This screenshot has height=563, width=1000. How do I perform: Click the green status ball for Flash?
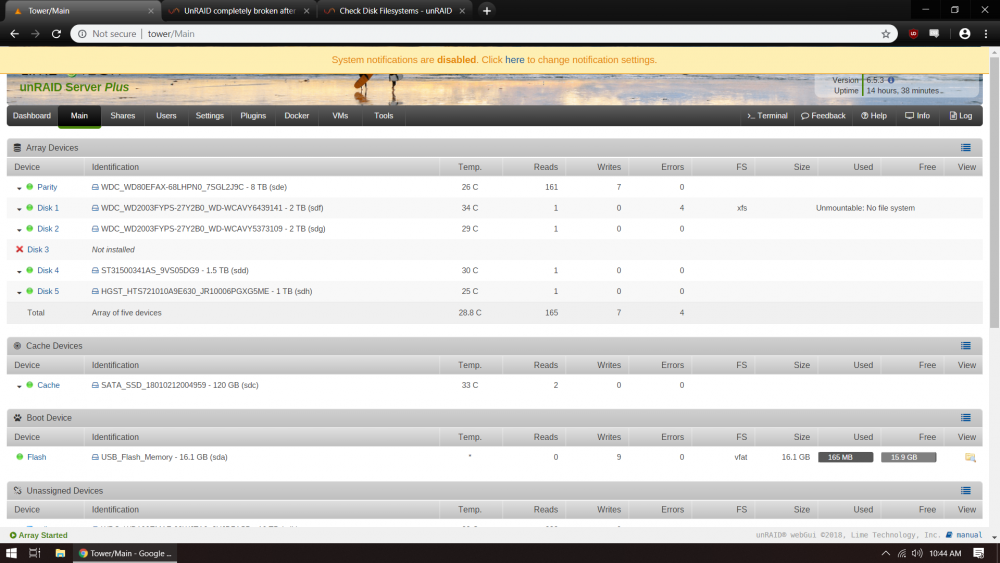(20, 457)
